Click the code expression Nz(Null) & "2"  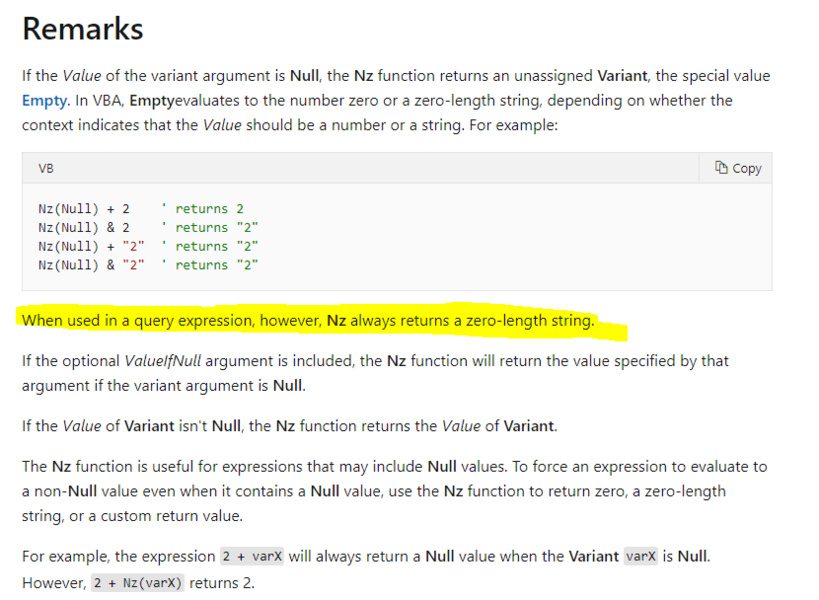click(x=91, y=265)
